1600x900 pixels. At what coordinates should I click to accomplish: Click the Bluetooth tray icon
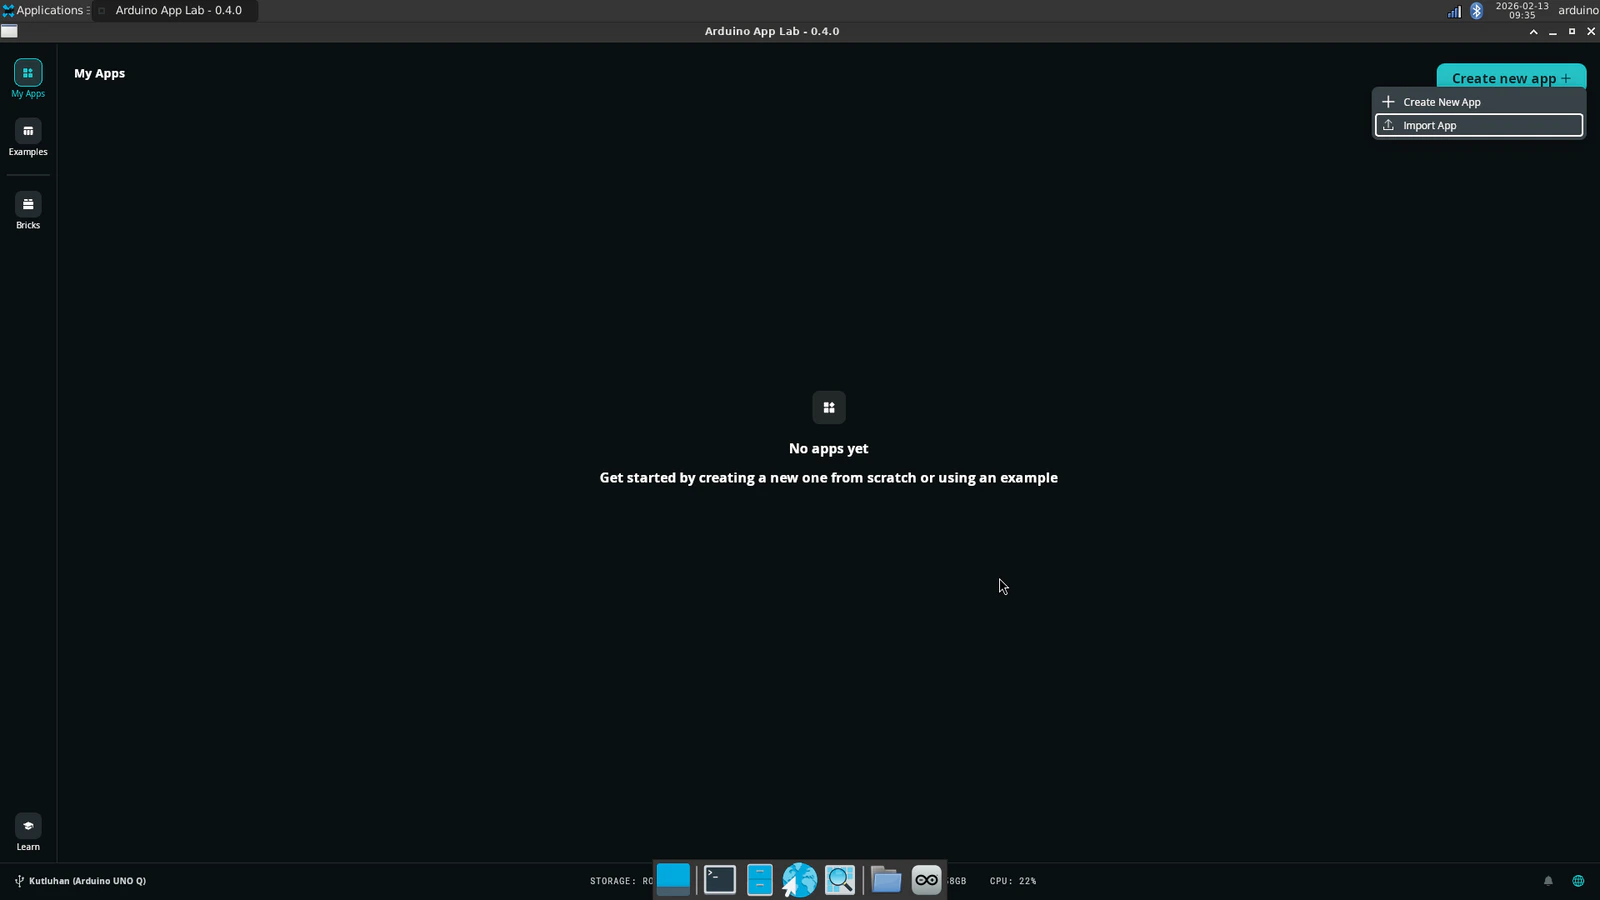[x=1477, y=11]
